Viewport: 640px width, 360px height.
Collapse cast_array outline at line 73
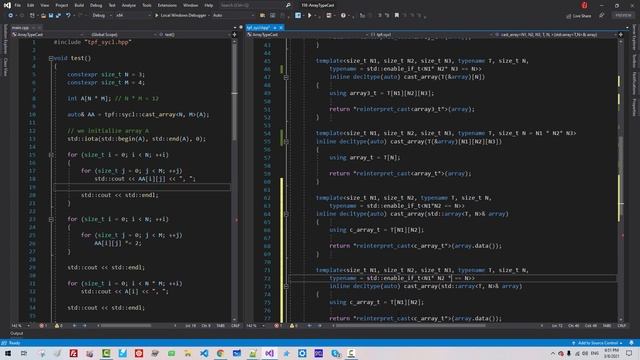286,286
